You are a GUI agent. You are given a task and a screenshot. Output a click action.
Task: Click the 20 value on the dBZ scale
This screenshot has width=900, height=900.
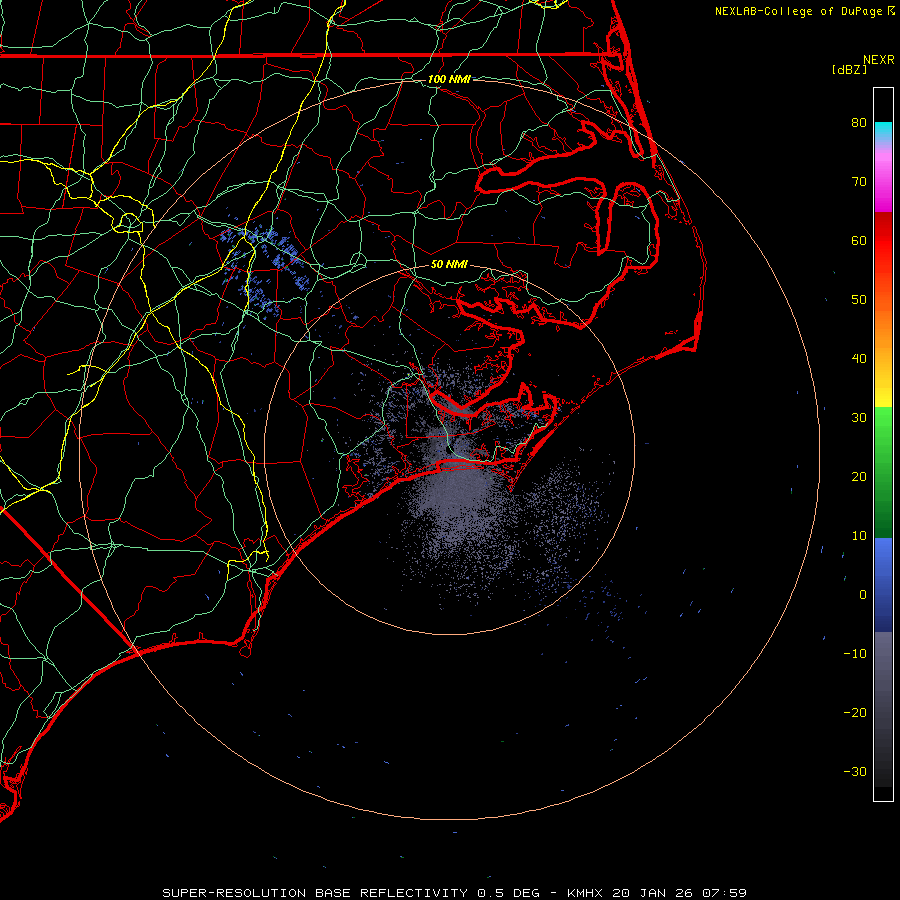pos(859,476)
